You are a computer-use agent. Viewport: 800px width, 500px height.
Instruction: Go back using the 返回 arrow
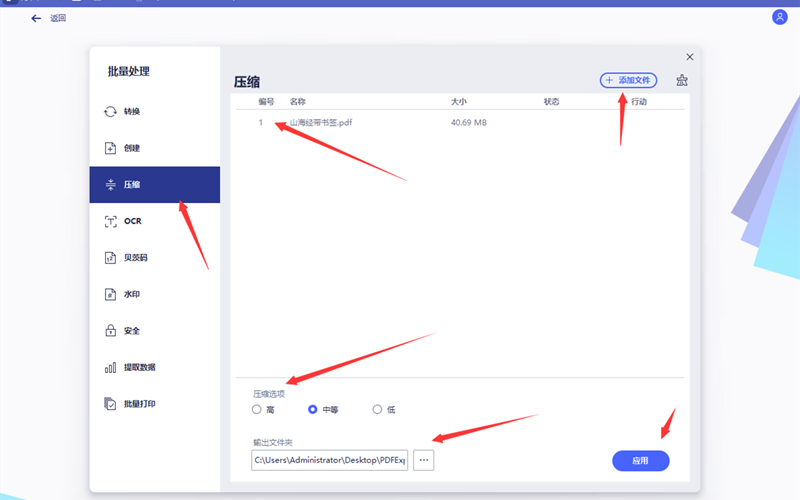(37, 18)
